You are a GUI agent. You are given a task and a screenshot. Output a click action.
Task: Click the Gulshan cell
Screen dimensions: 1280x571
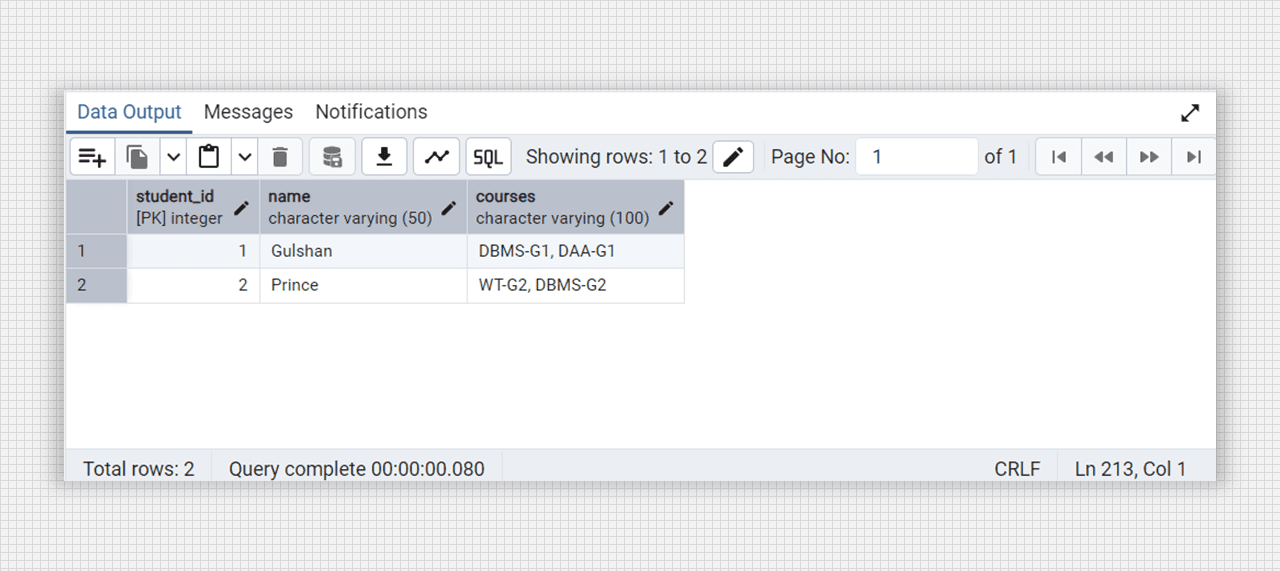pyautogui.click(x=363, y=251)
